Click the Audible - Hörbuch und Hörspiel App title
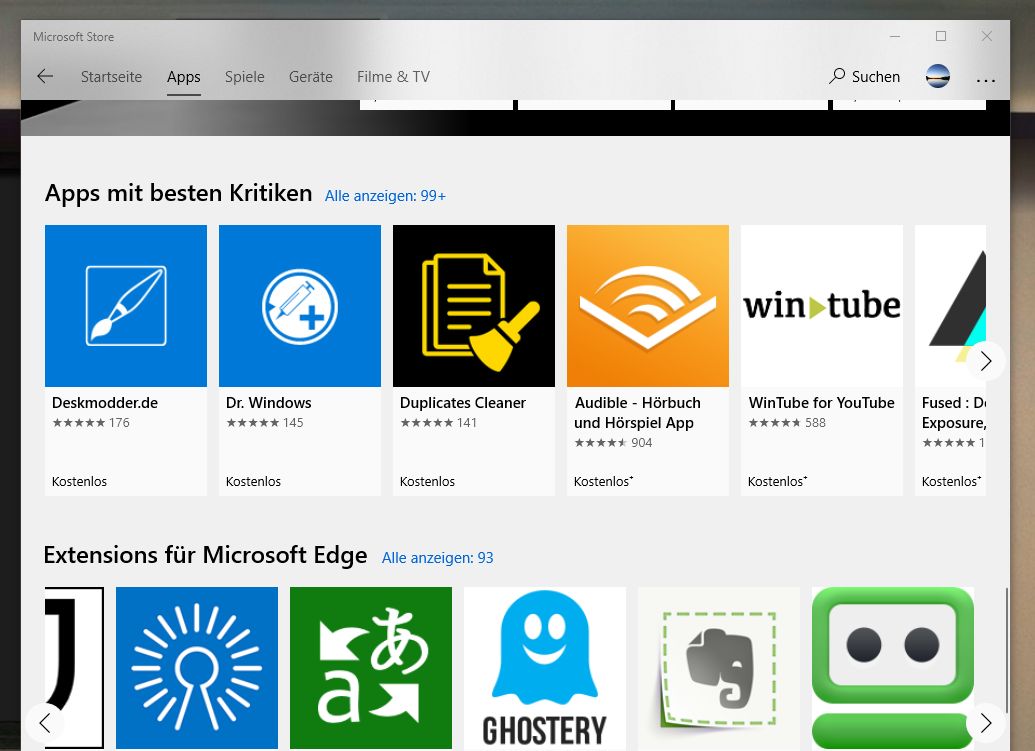 click(637, 412)
